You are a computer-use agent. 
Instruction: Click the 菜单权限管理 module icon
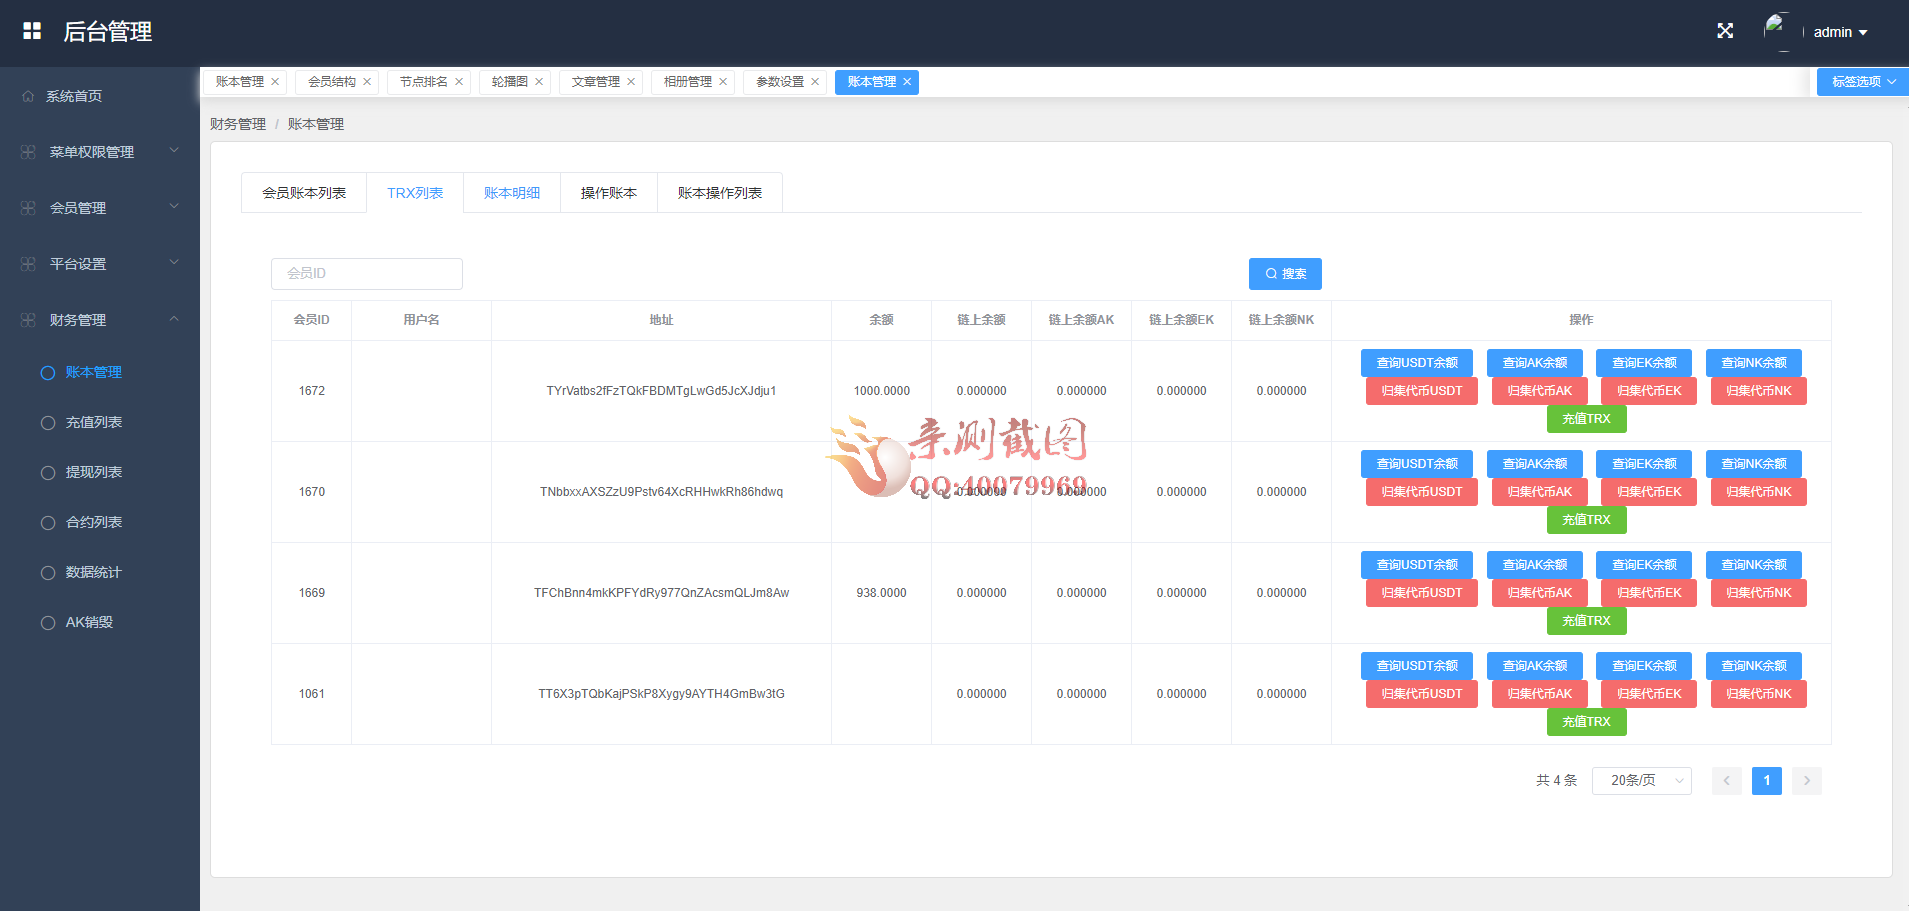click(x=26, y=151)
